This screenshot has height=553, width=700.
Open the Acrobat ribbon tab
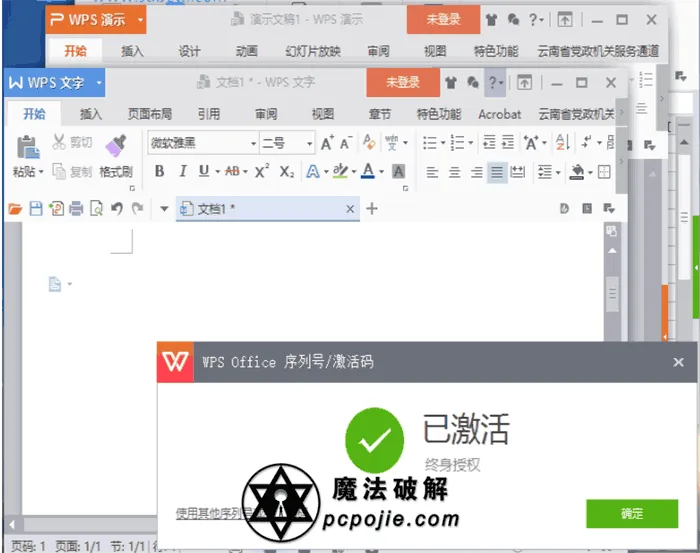point(500,114)
